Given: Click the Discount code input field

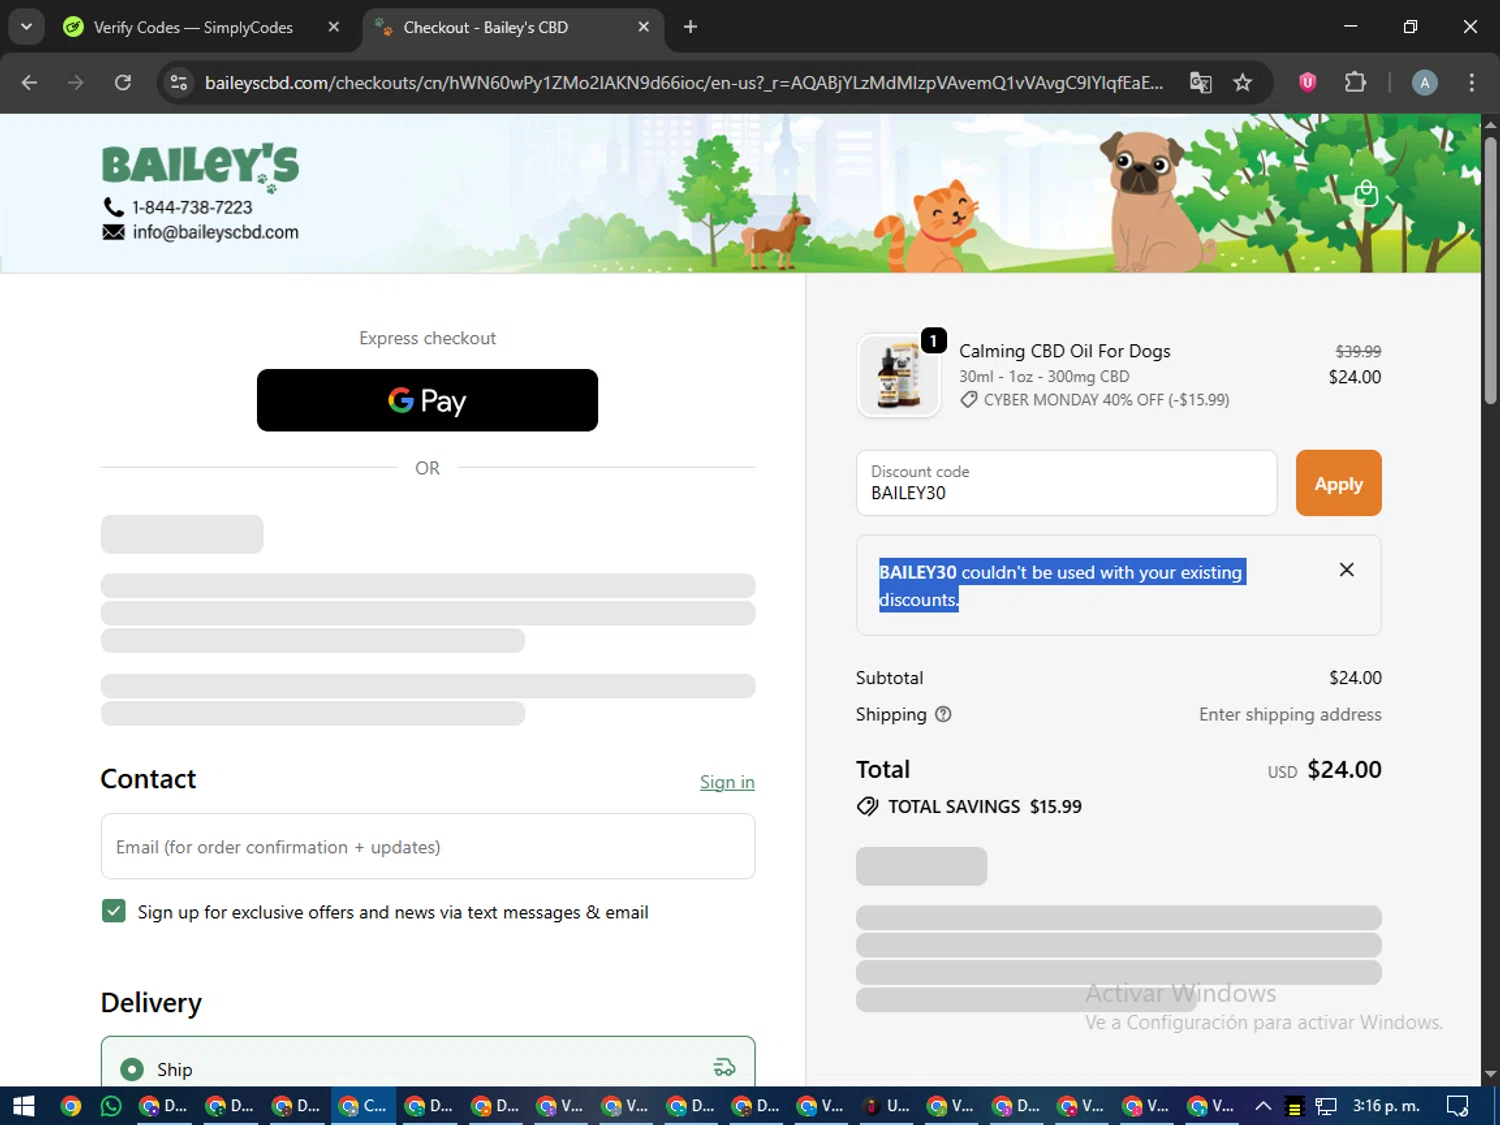Looking at the screenshot, I should [1066, 483].
